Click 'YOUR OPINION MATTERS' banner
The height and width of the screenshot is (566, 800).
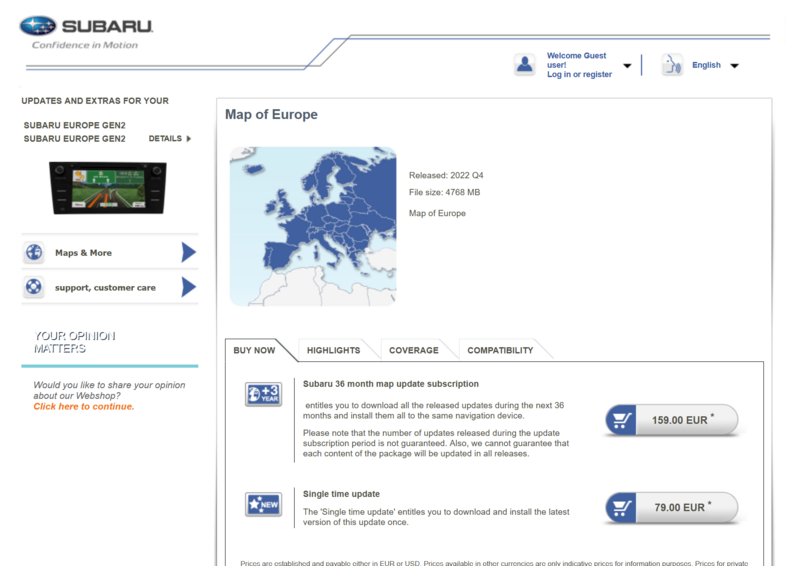point(74,342)
